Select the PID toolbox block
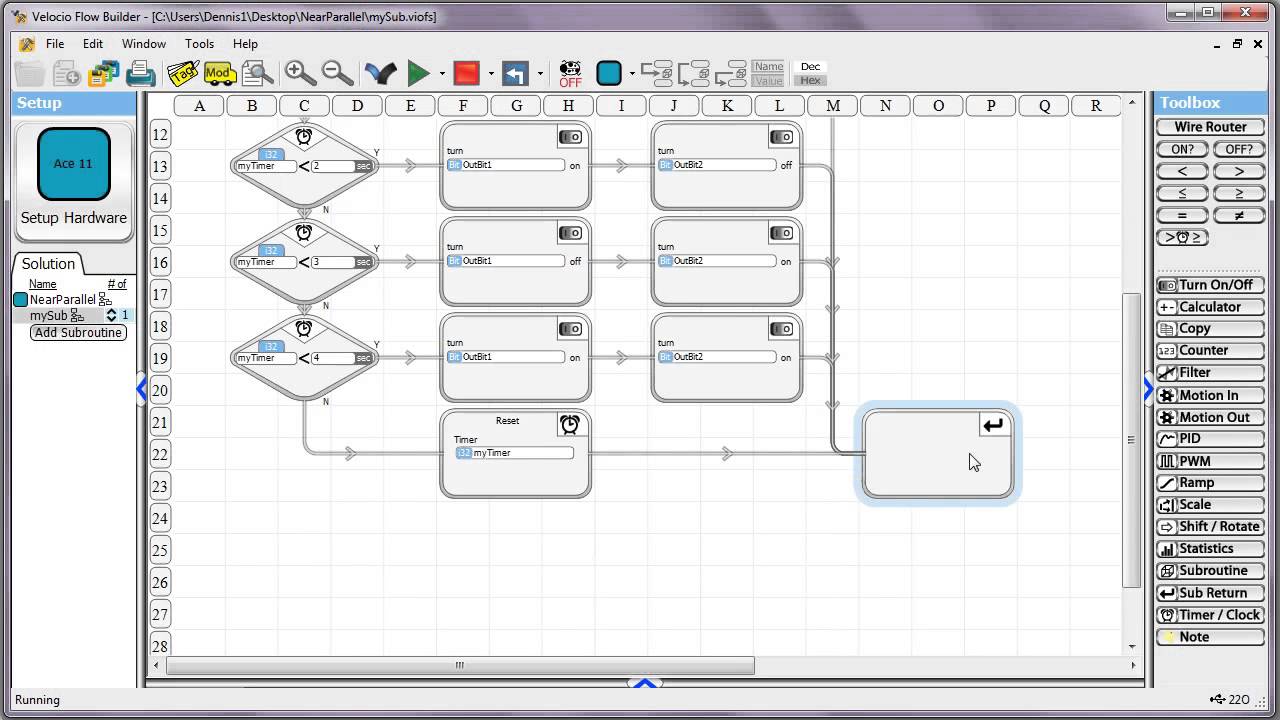The width and height of the screenshot is (1280, 720). point(1210,439)
